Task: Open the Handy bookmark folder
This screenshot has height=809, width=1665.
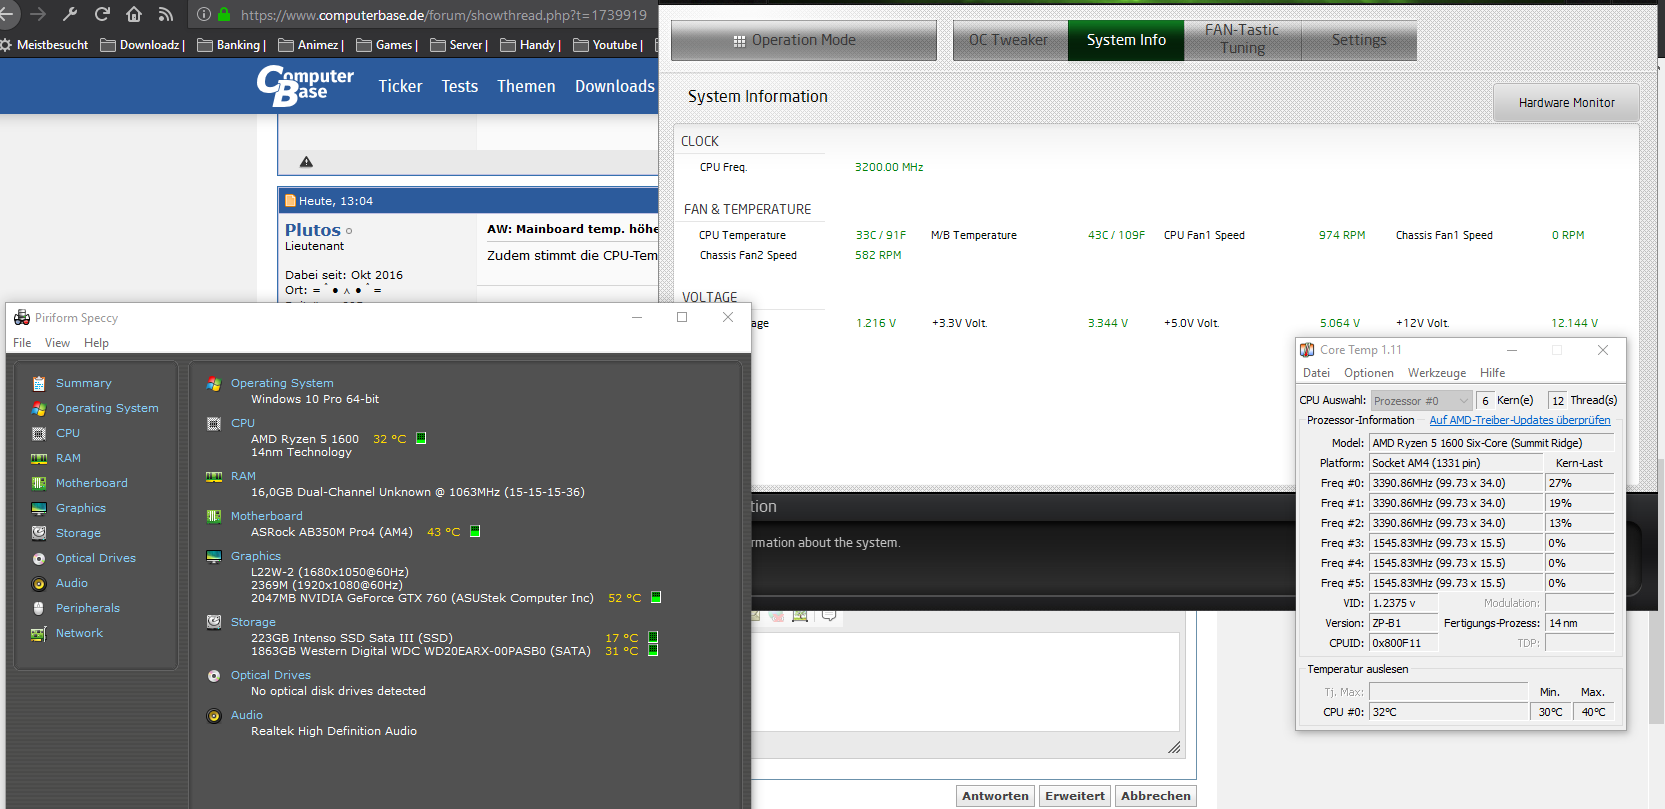Action: tap(531, 45)
